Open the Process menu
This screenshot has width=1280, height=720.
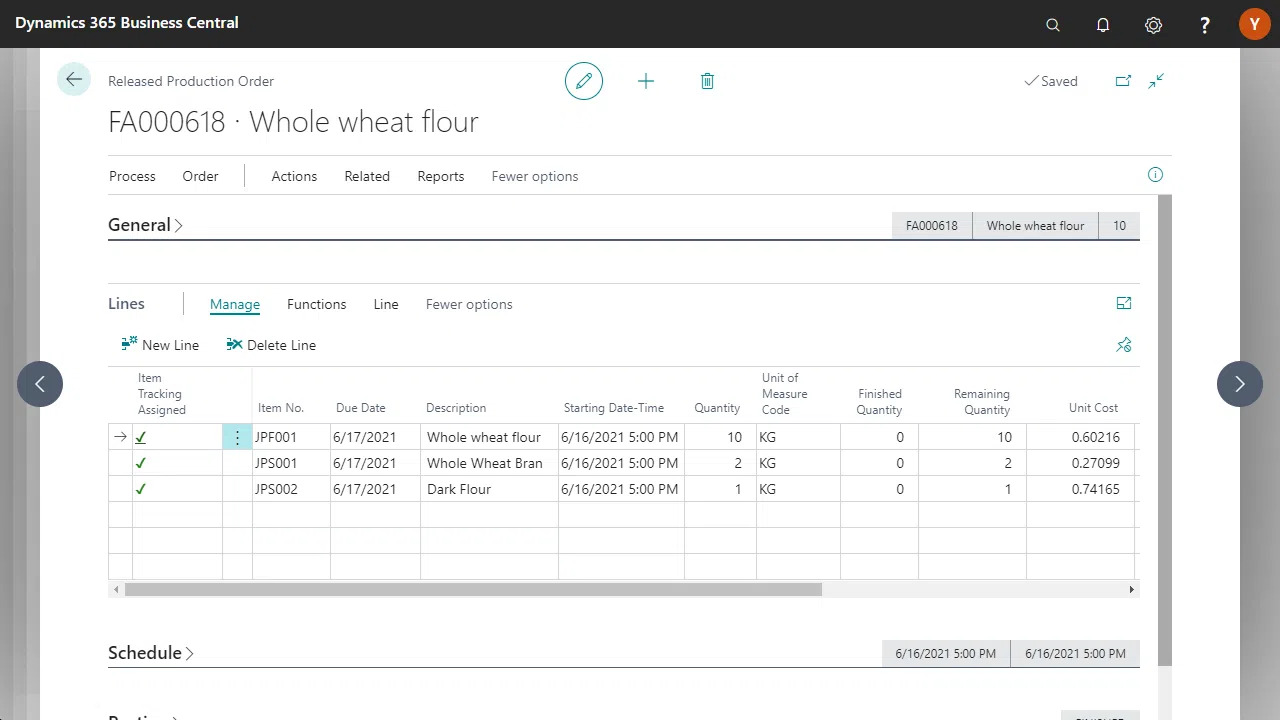click(x=132, y=176)
